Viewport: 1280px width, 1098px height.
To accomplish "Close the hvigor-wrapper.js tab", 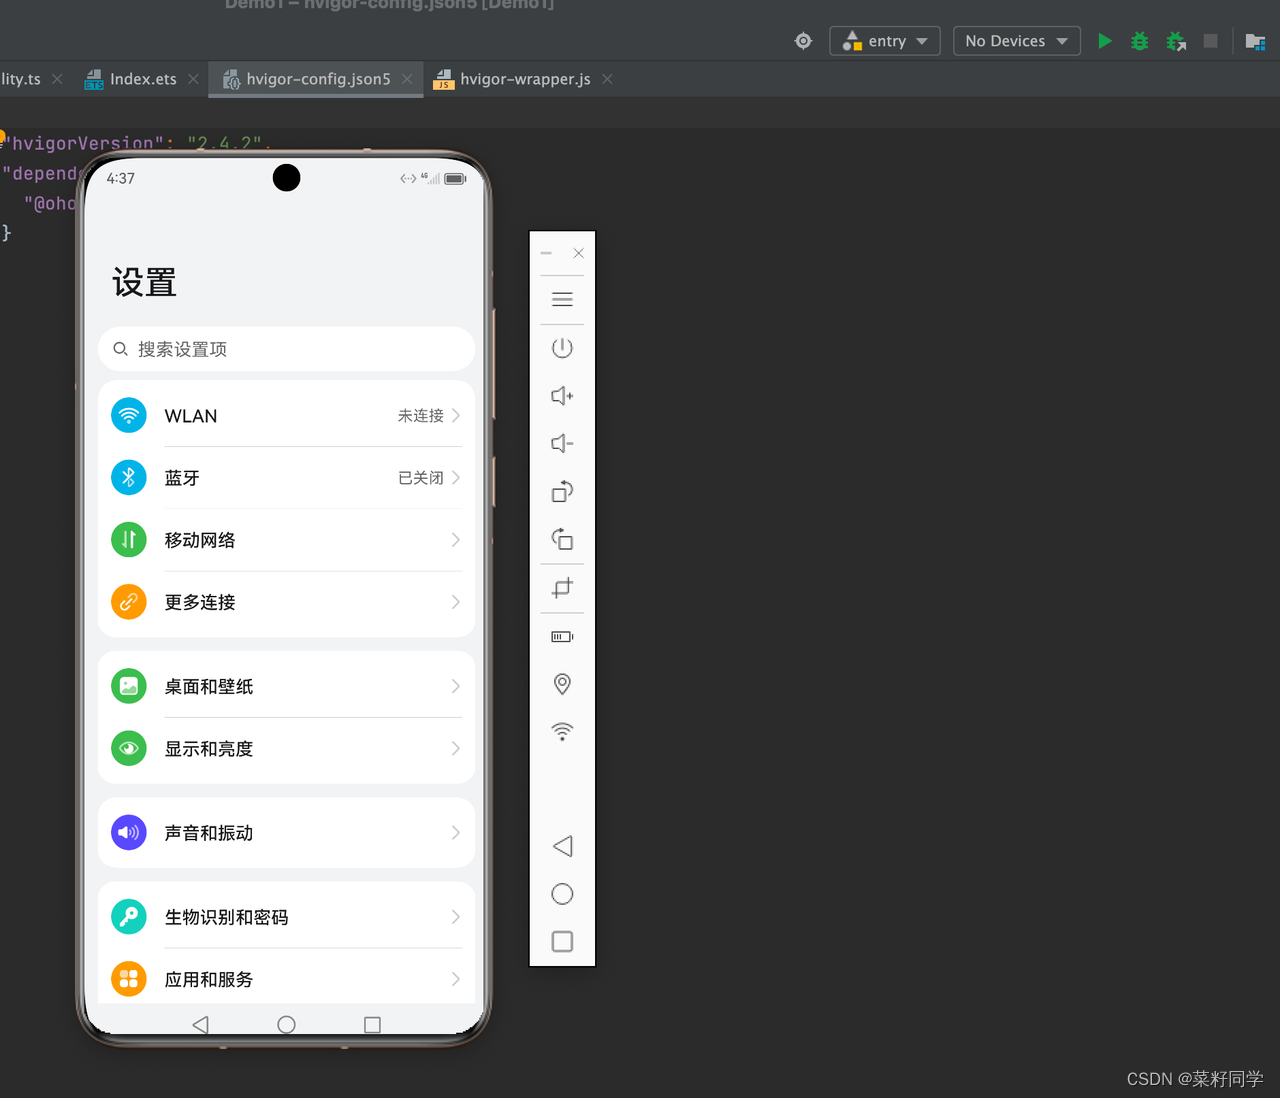I will (x=607, y=79).
